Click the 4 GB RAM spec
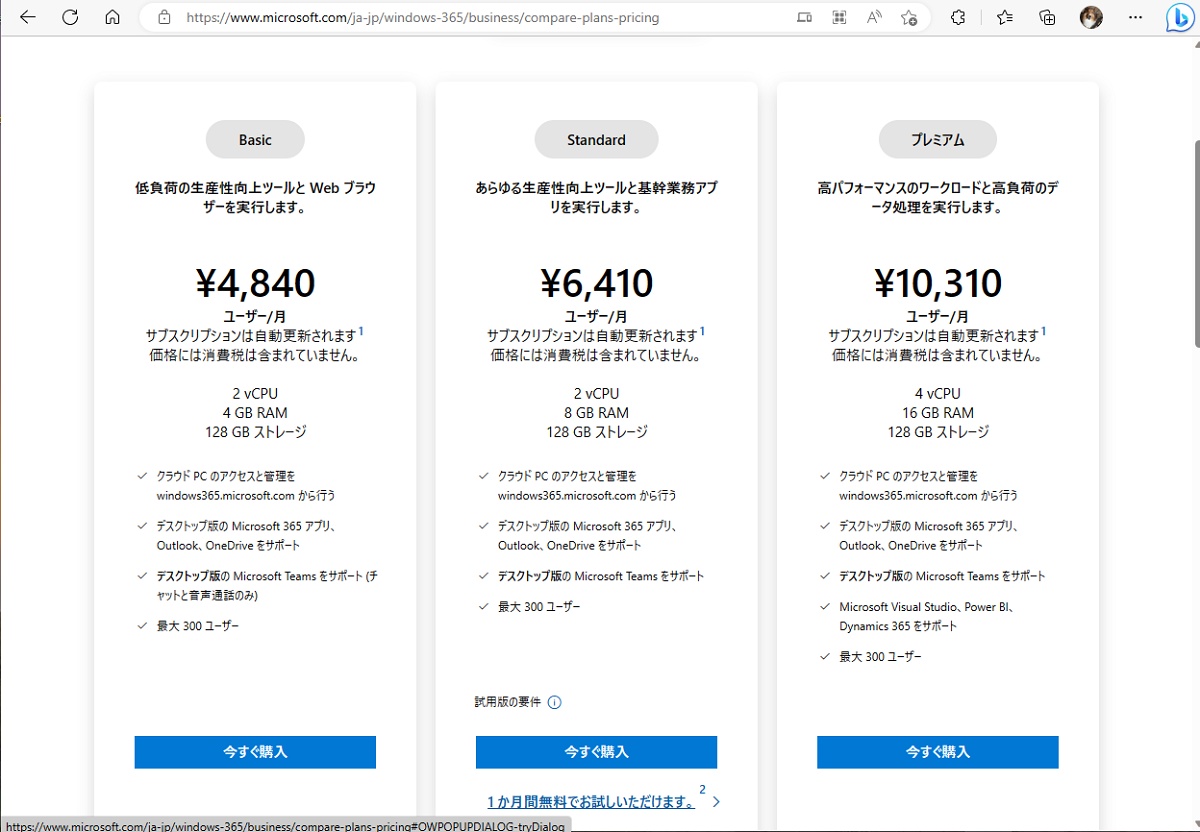This screenshot has width=1200, height=832. [255, 413]
